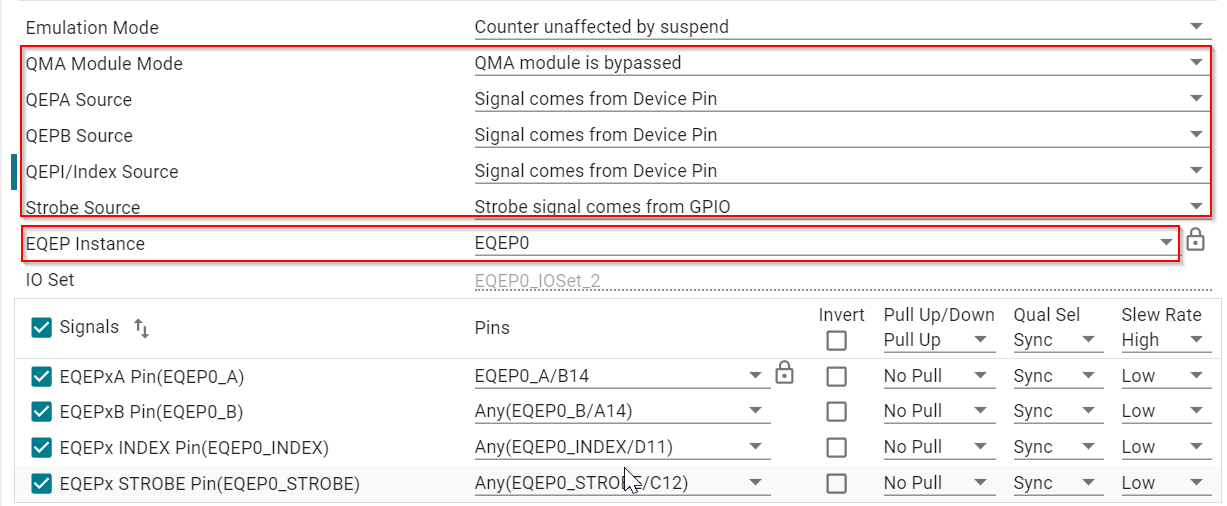Uncheck EQEPx STROBE Pin signal checkbox
The height and width of the screenshot is (506, 1227).
tap(42, 484)
